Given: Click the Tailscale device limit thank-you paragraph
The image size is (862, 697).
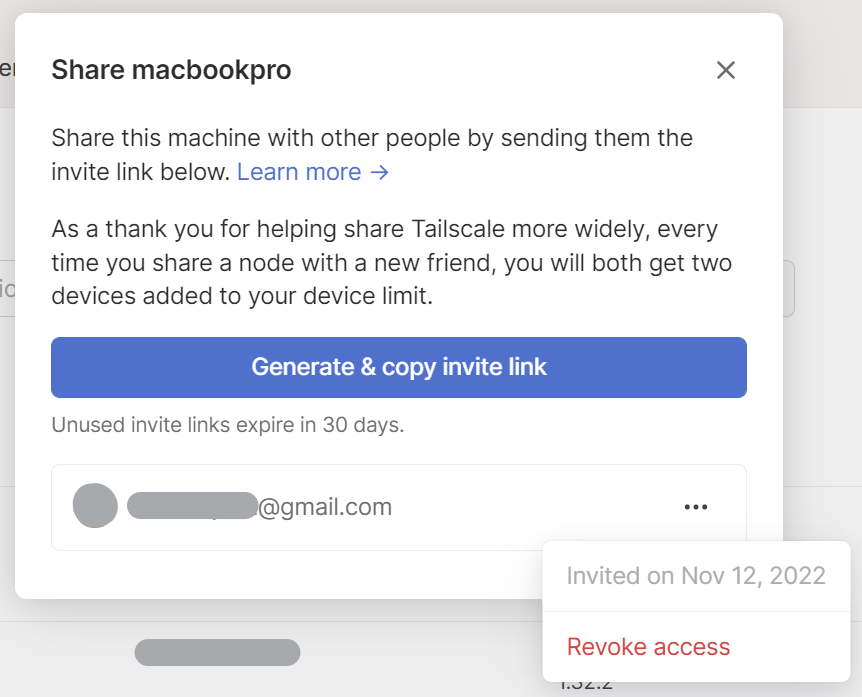Looking at the screenshot, I should [391, 262].
